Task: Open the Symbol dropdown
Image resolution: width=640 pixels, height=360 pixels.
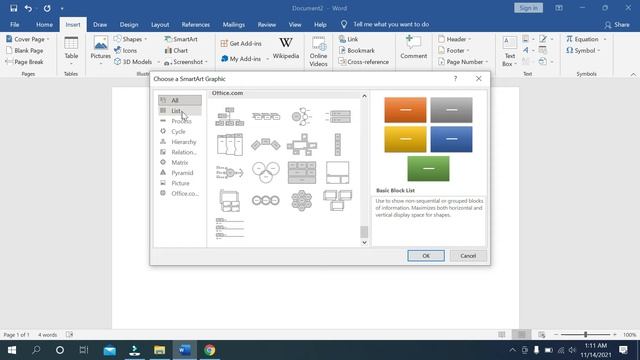Action: pos(583,51)
